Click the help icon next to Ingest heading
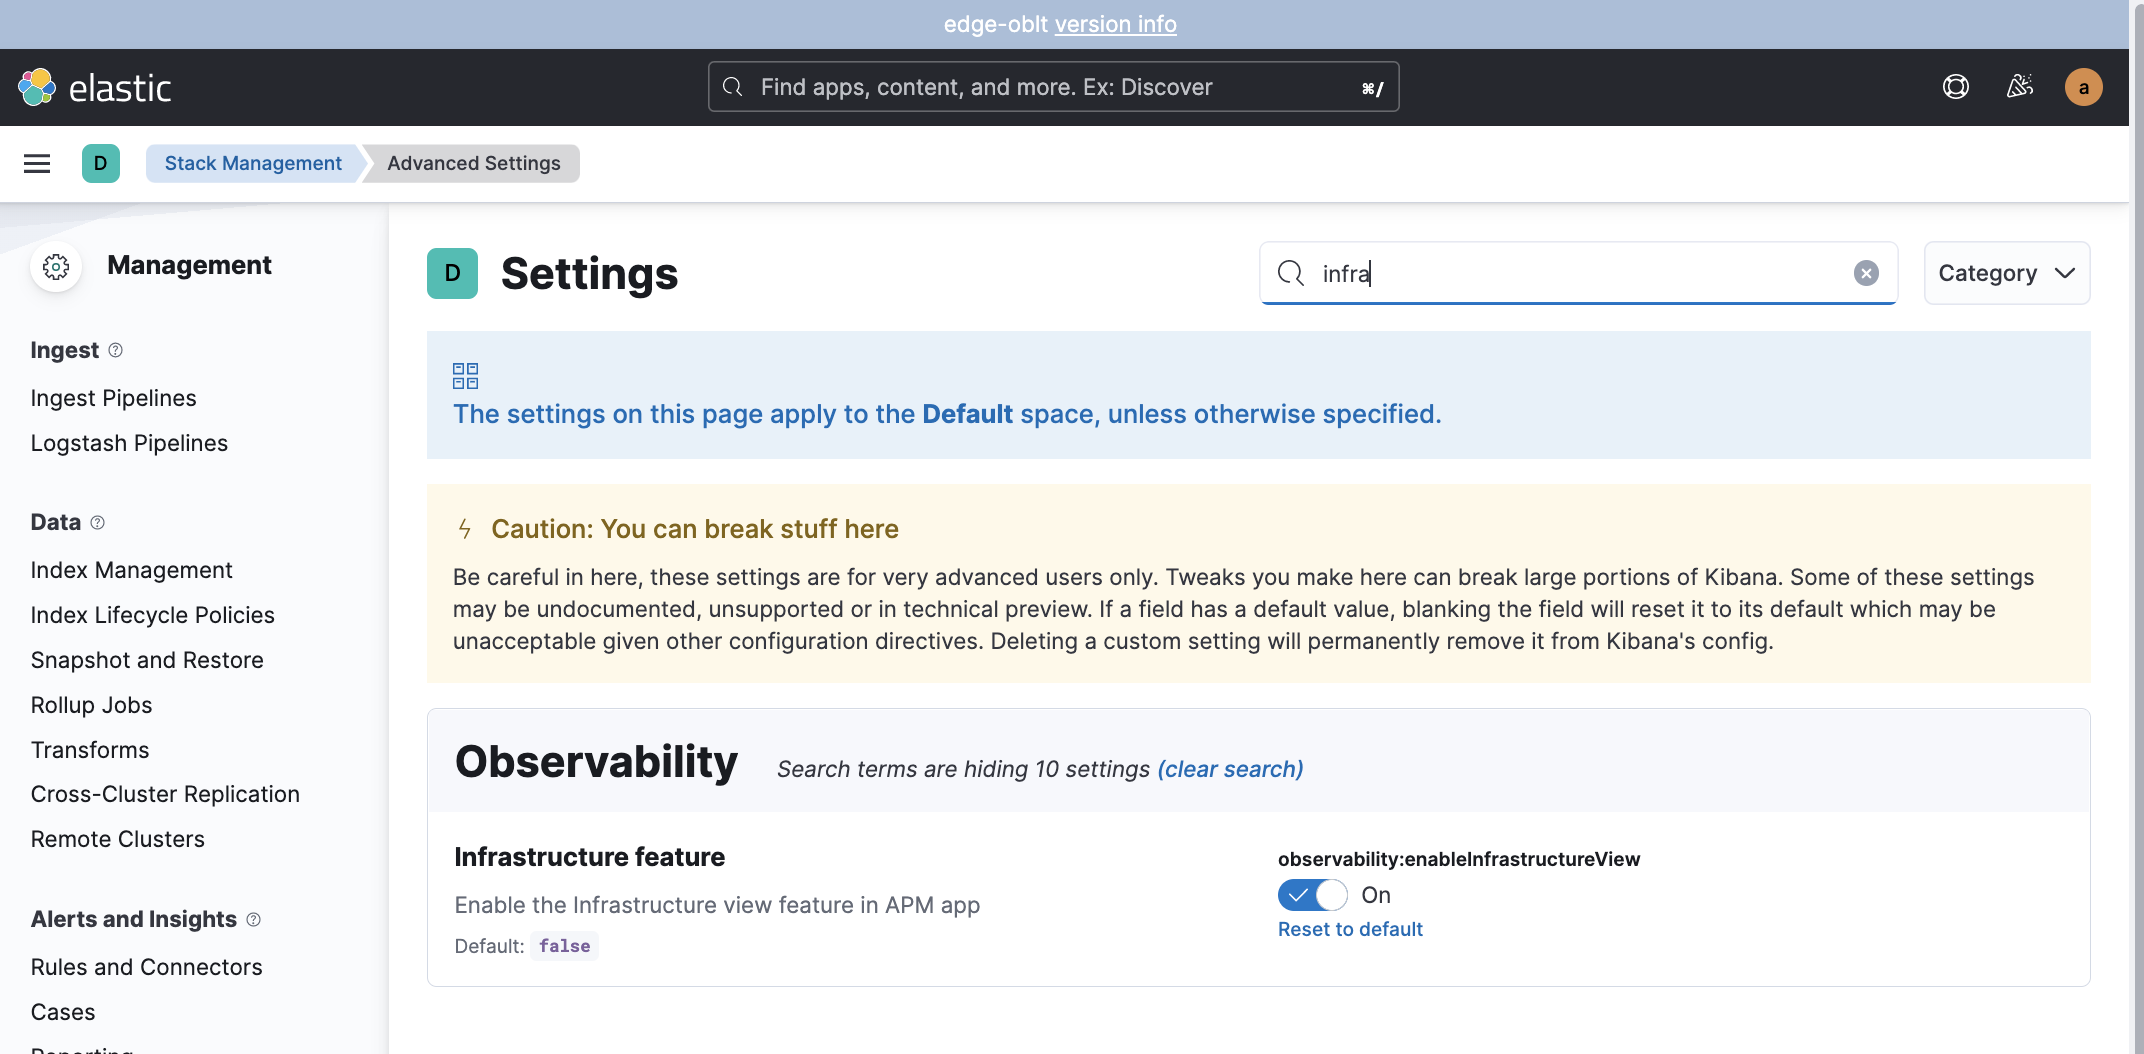The width and height of the screenshot is (2144, 1054). (x=116, y=350)
